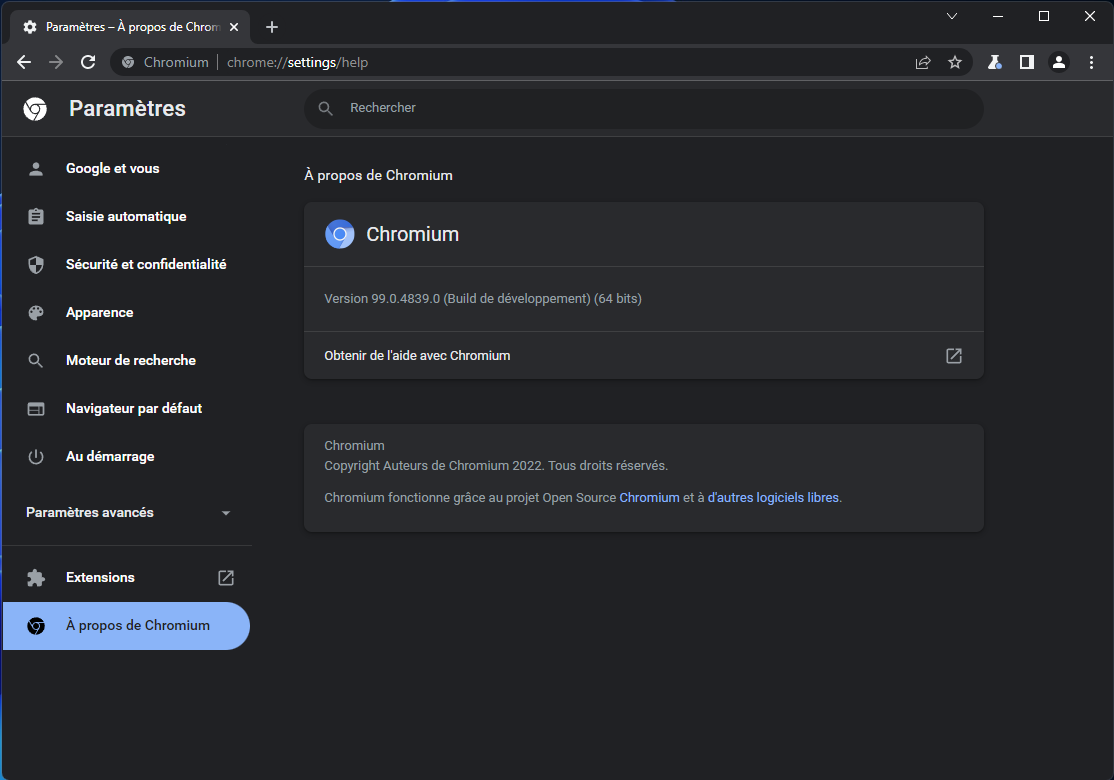Viewport: 1114px width, 780px height.
Task: Close the Paramètres tab
Action: [234, 27]
